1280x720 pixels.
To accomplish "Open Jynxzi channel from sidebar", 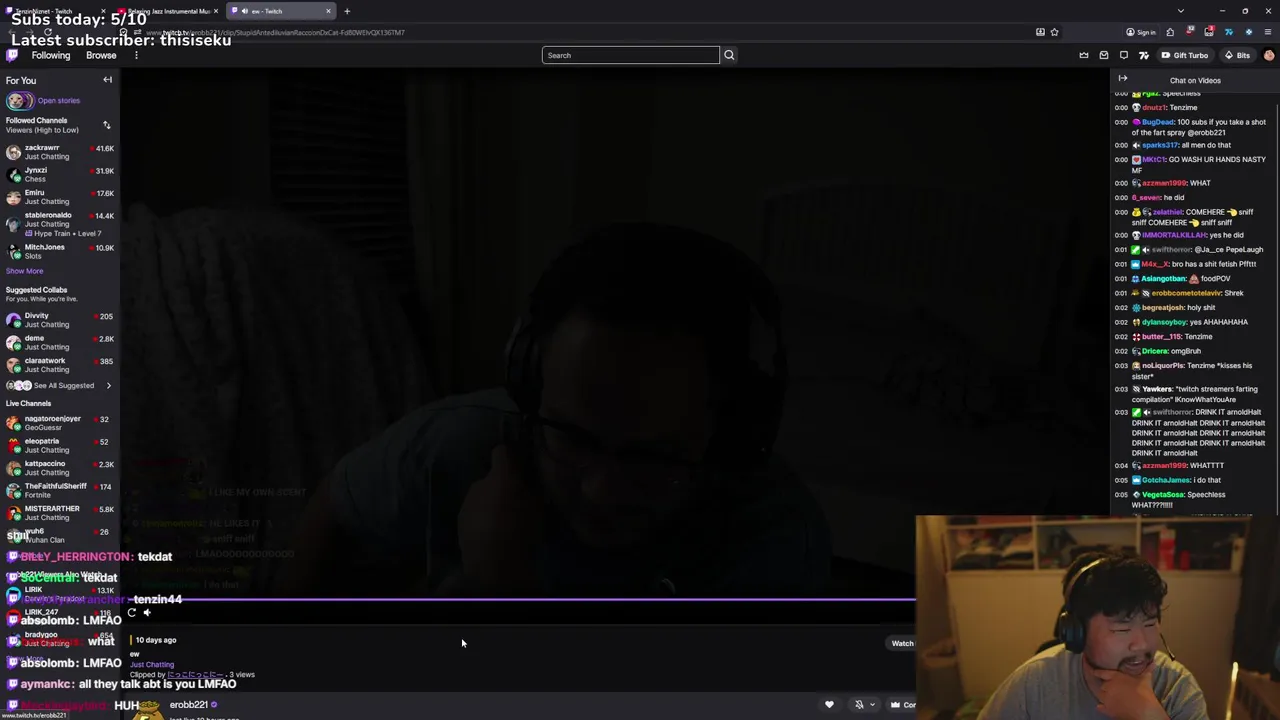I will point(60,174).
